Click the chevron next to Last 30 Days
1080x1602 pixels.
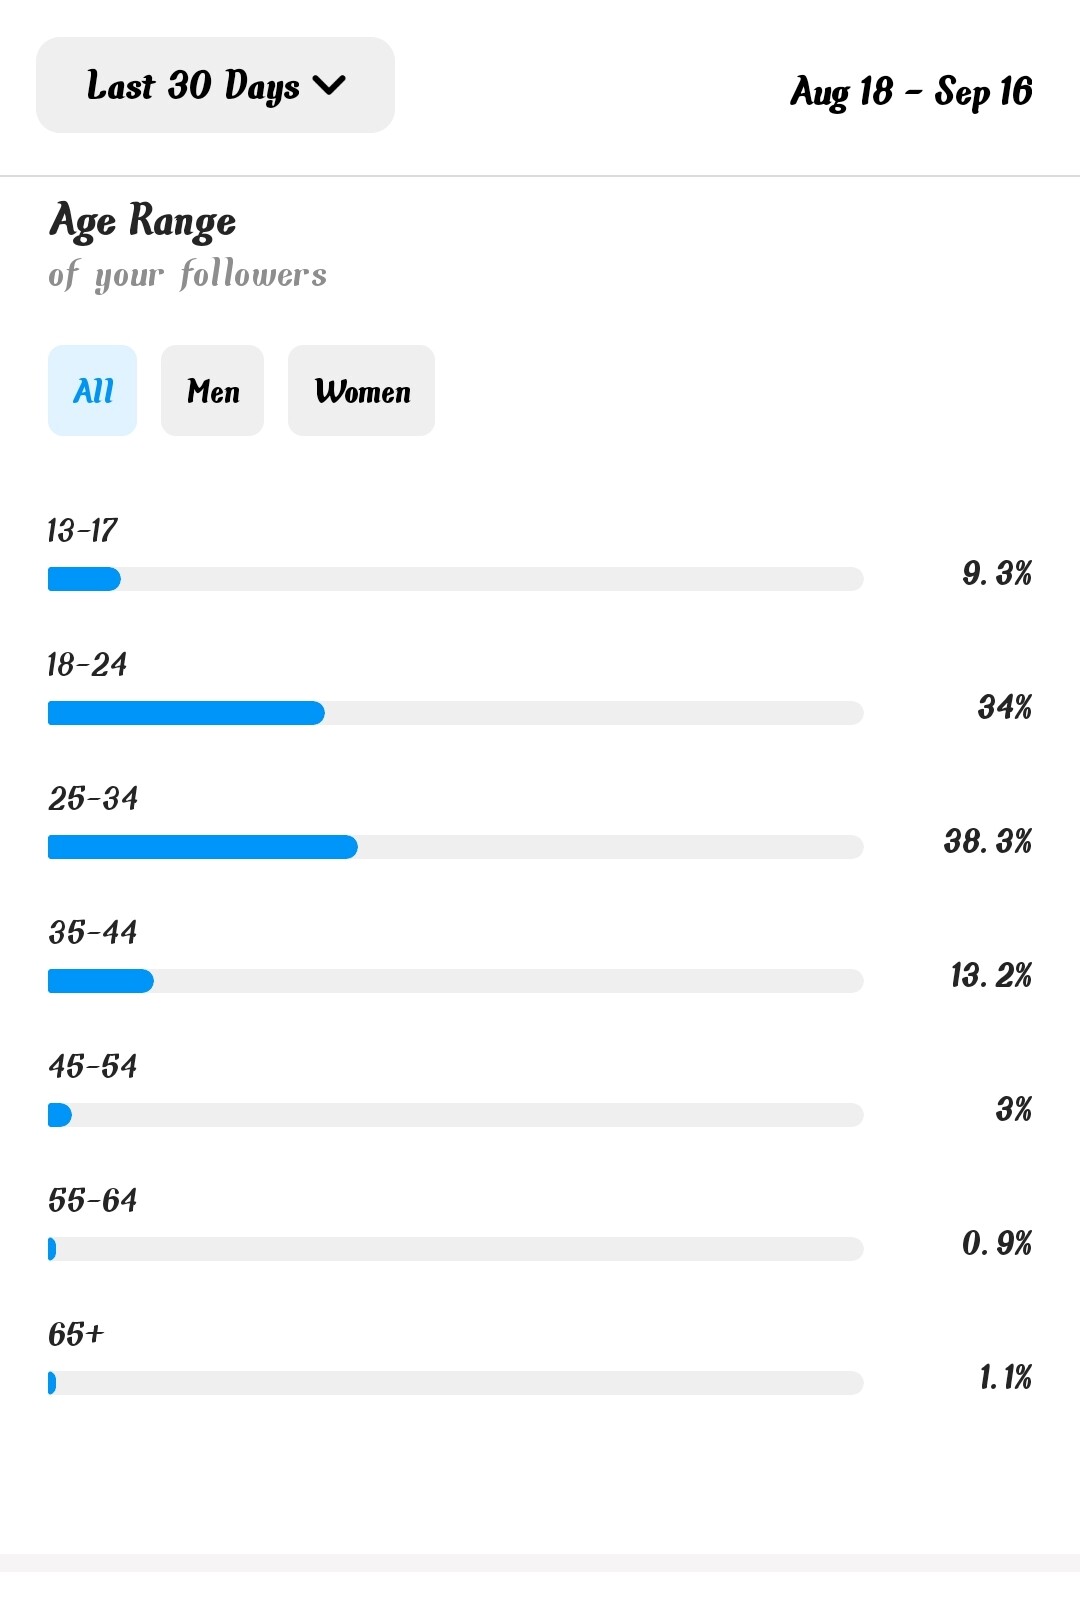[329, 86]
